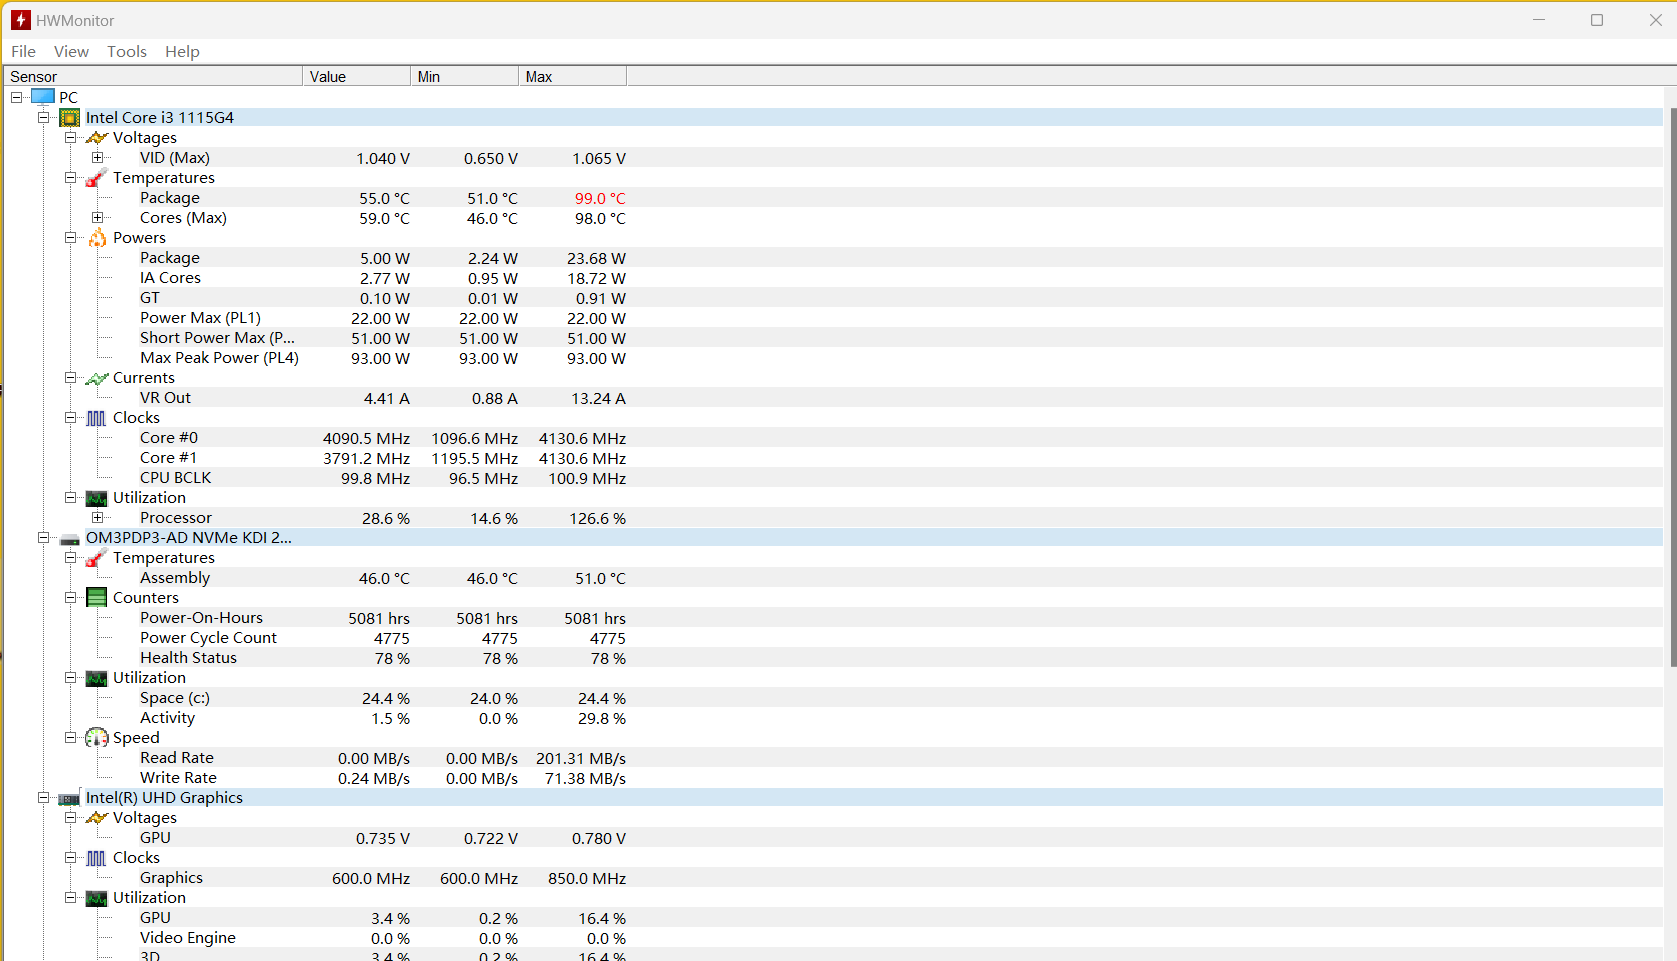This screenshot has height=961, width=1677.
Task: Click the Counters green list icon
Action: pyautogui.click(x=97, y=598)
